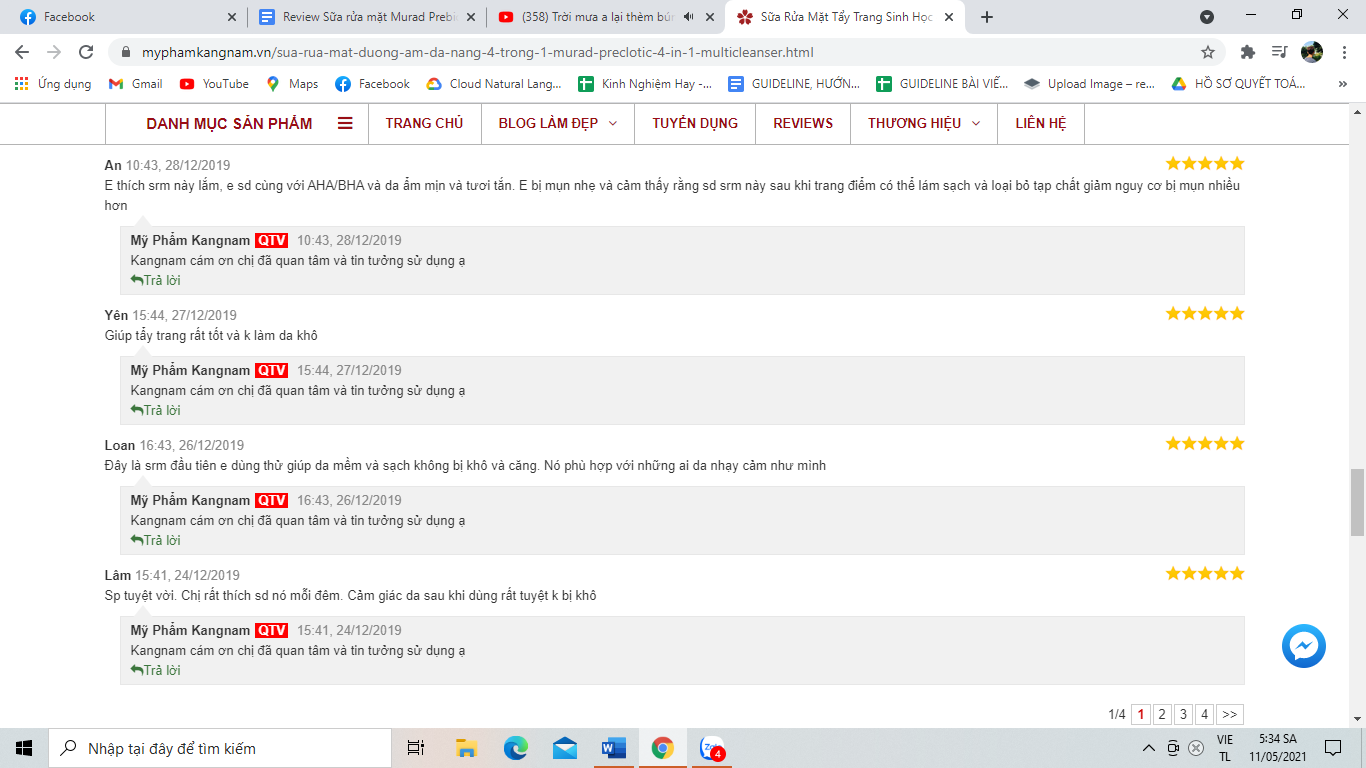The height and width of the screenshot is (768, 1366).
Task: Open the GUIDELINE, HƯỚN... bookmark
Action: coord(794,84)
